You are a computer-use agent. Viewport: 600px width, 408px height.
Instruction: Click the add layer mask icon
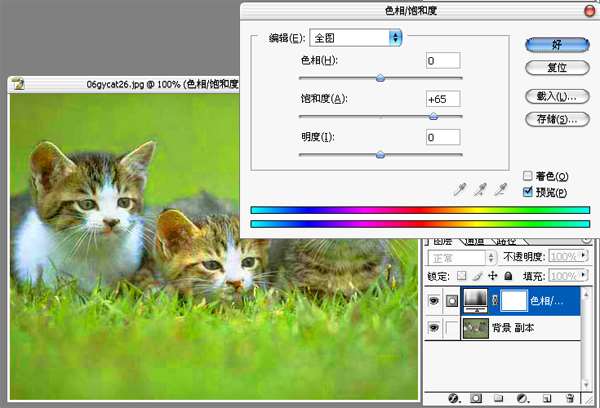tap(476, 398)
